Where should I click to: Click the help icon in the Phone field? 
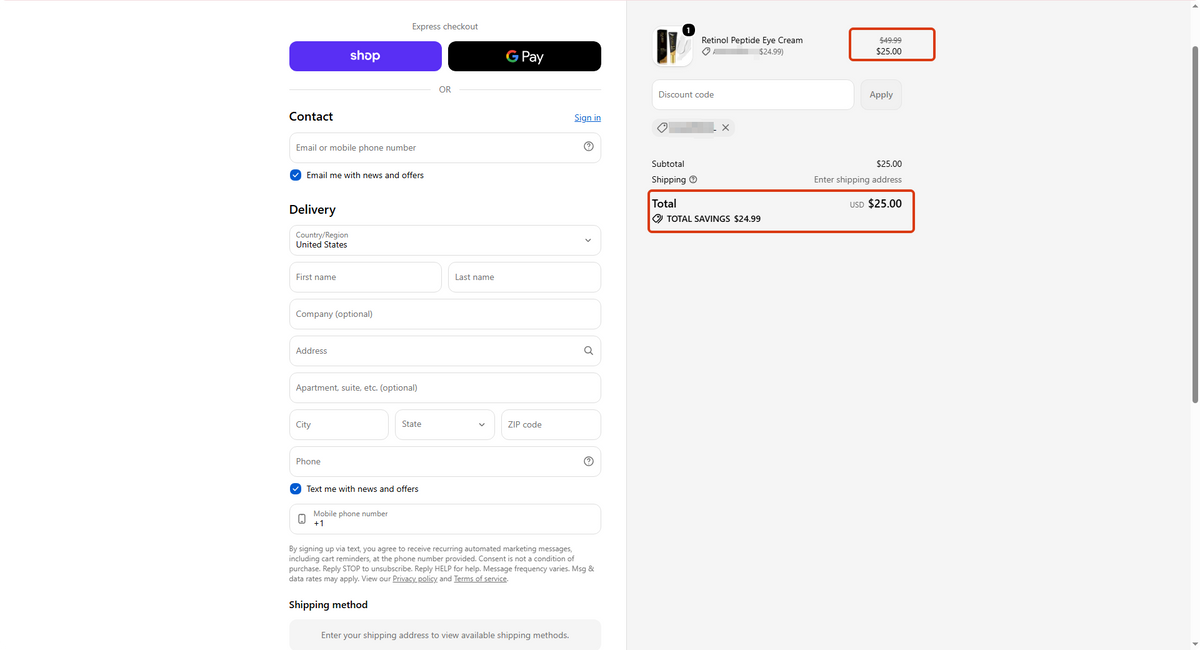pos(588,461)
